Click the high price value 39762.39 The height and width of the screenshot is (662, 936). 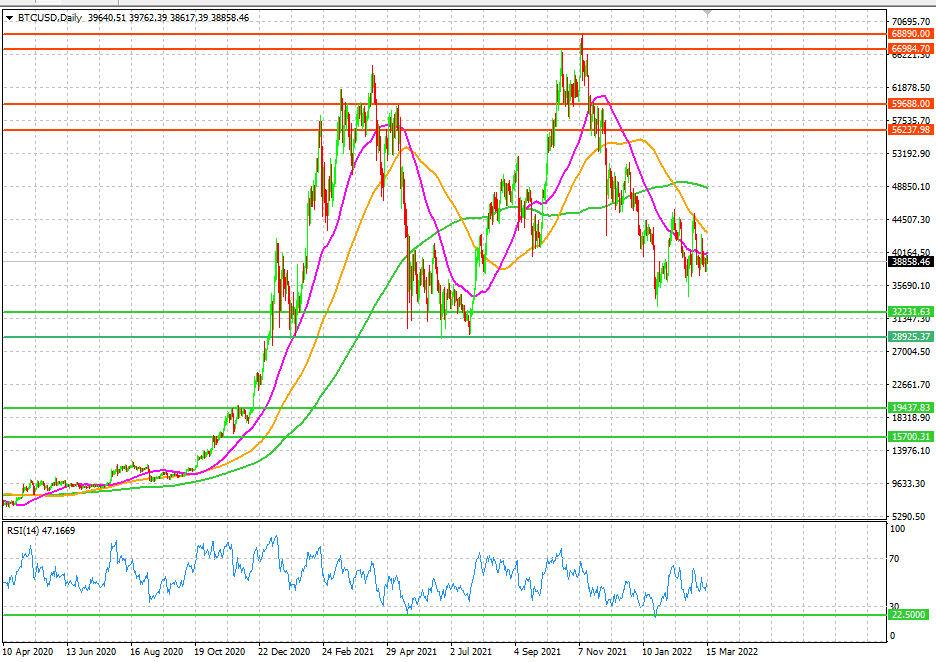pyautogui.click(x=148, y=18)
